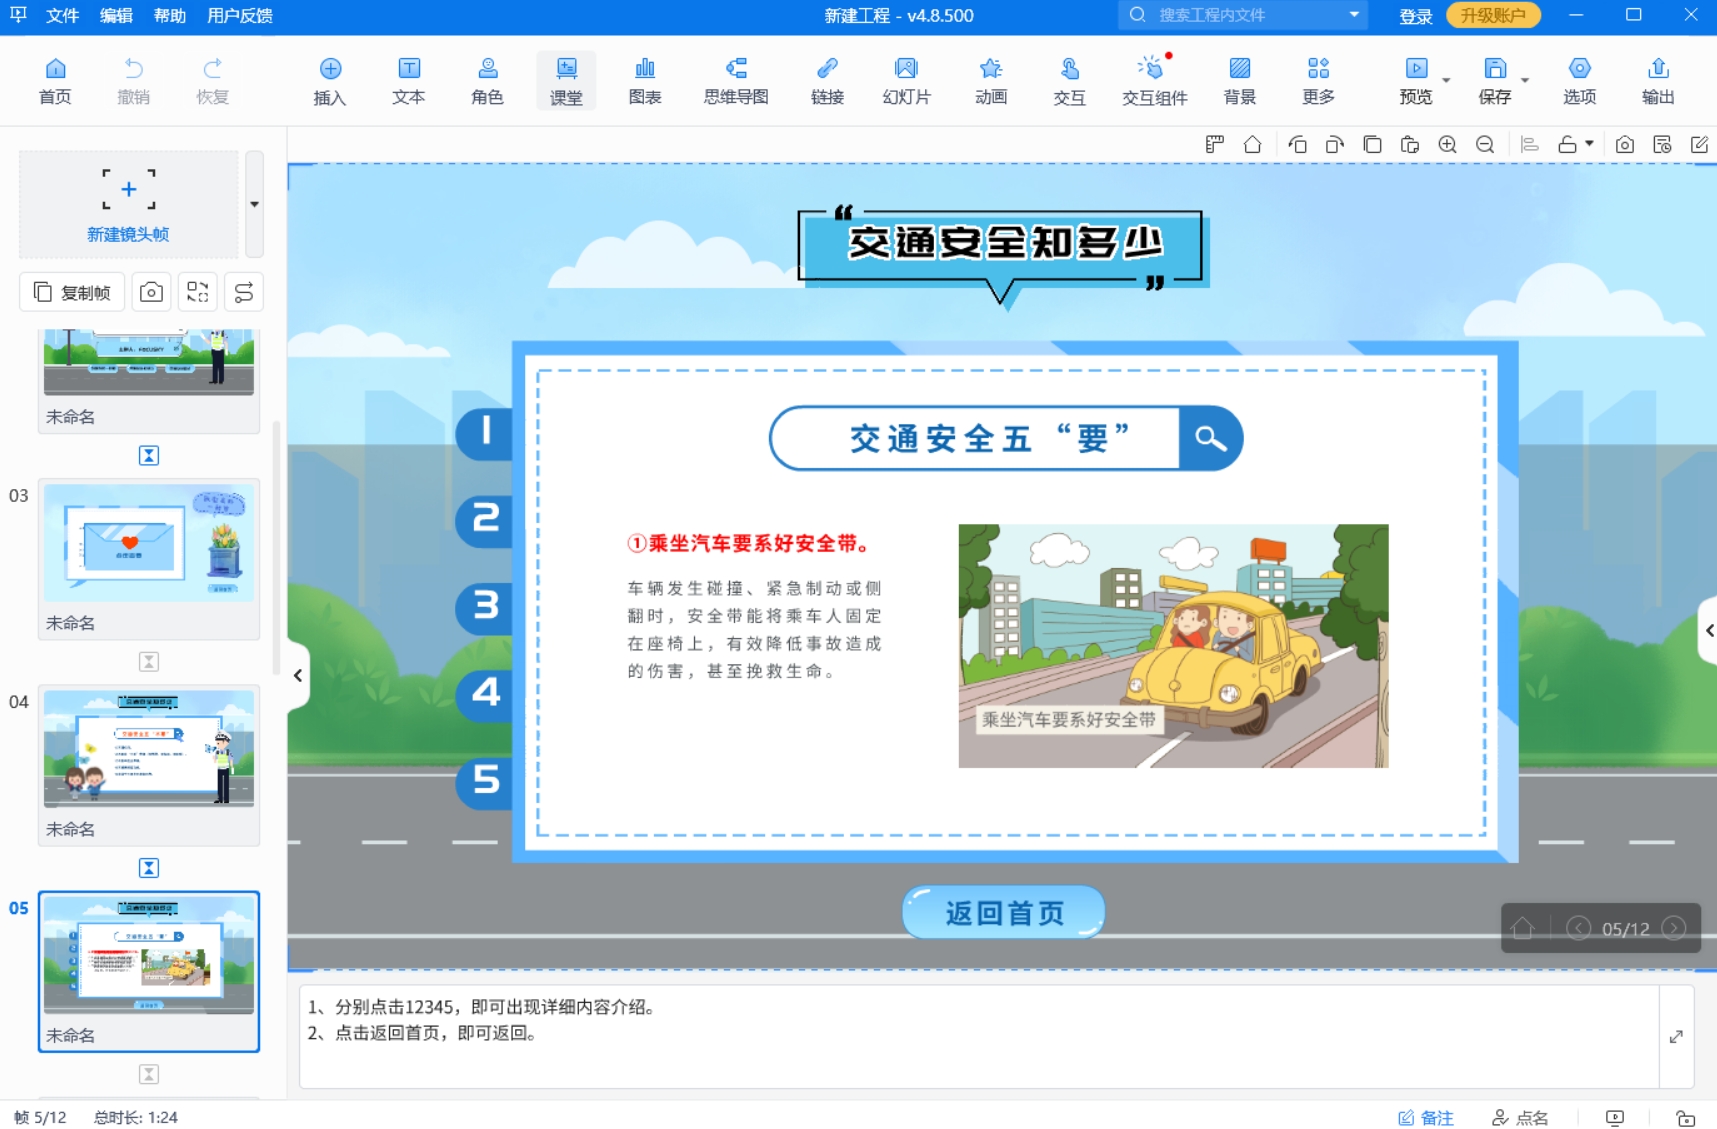Click the rotate-right icon in canvas toolbar

pyautogui.click(x=1334, y=144)
